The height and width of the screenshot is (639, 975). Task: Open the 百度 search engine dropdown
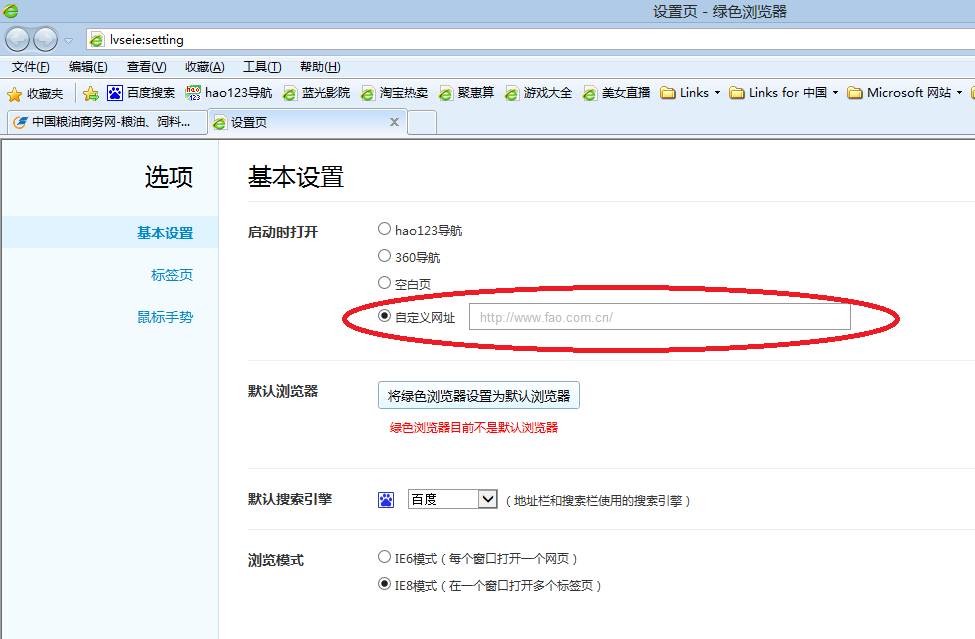coord(453,499)
